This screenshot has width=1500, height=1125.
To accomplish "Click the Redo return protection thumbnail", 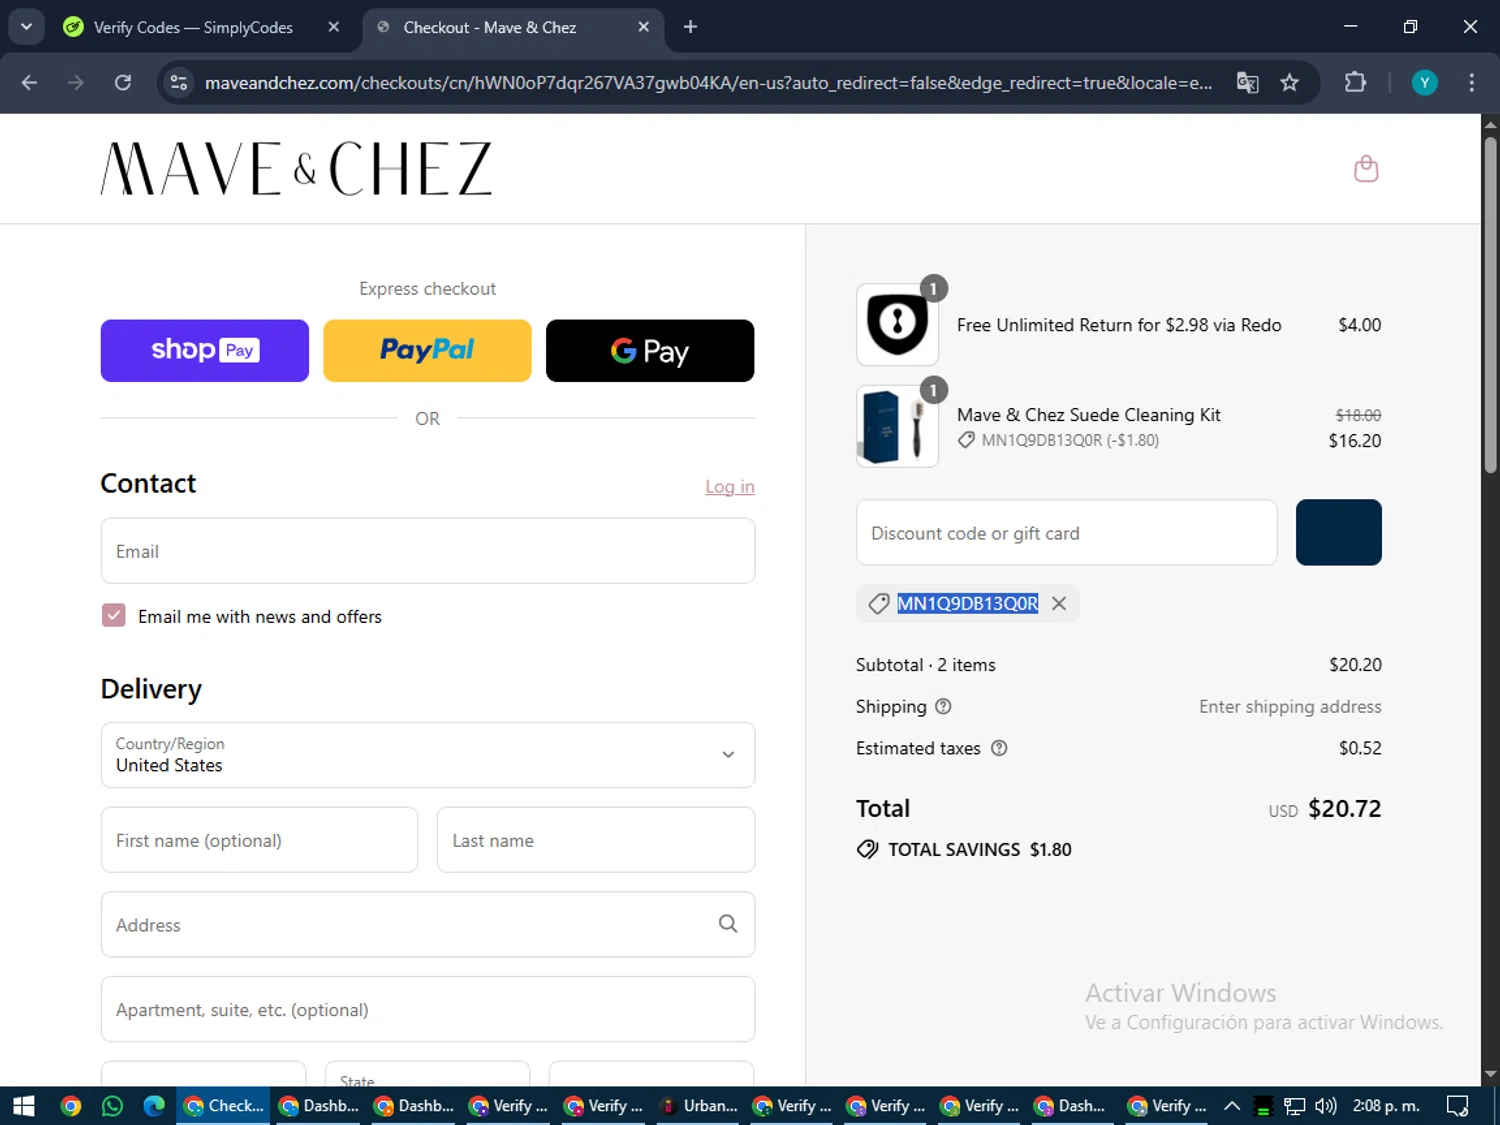I will click(897, 324).
